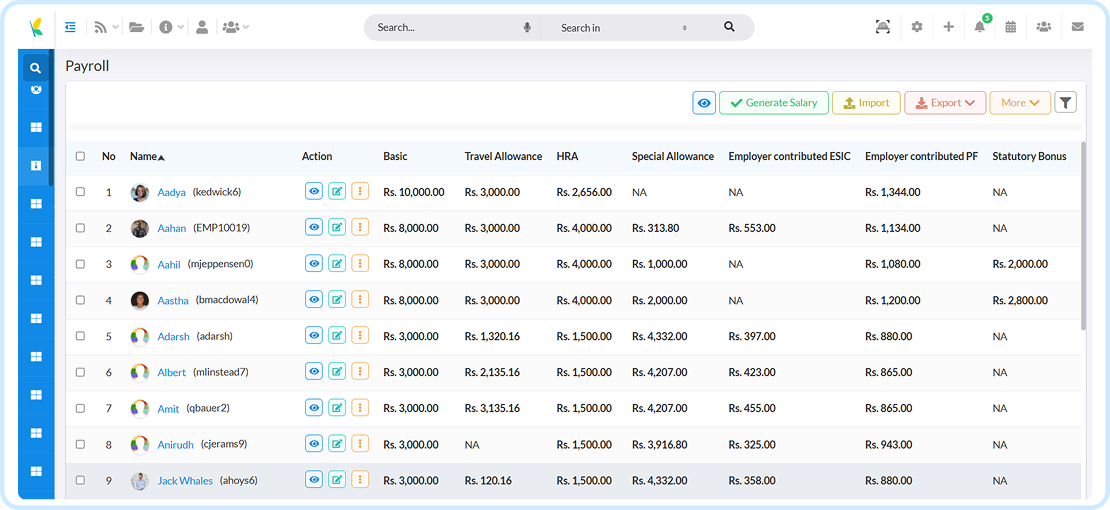The image size is (1110, 510).
Task: View Amit's payroll details
Action: (x=314, y=408)
